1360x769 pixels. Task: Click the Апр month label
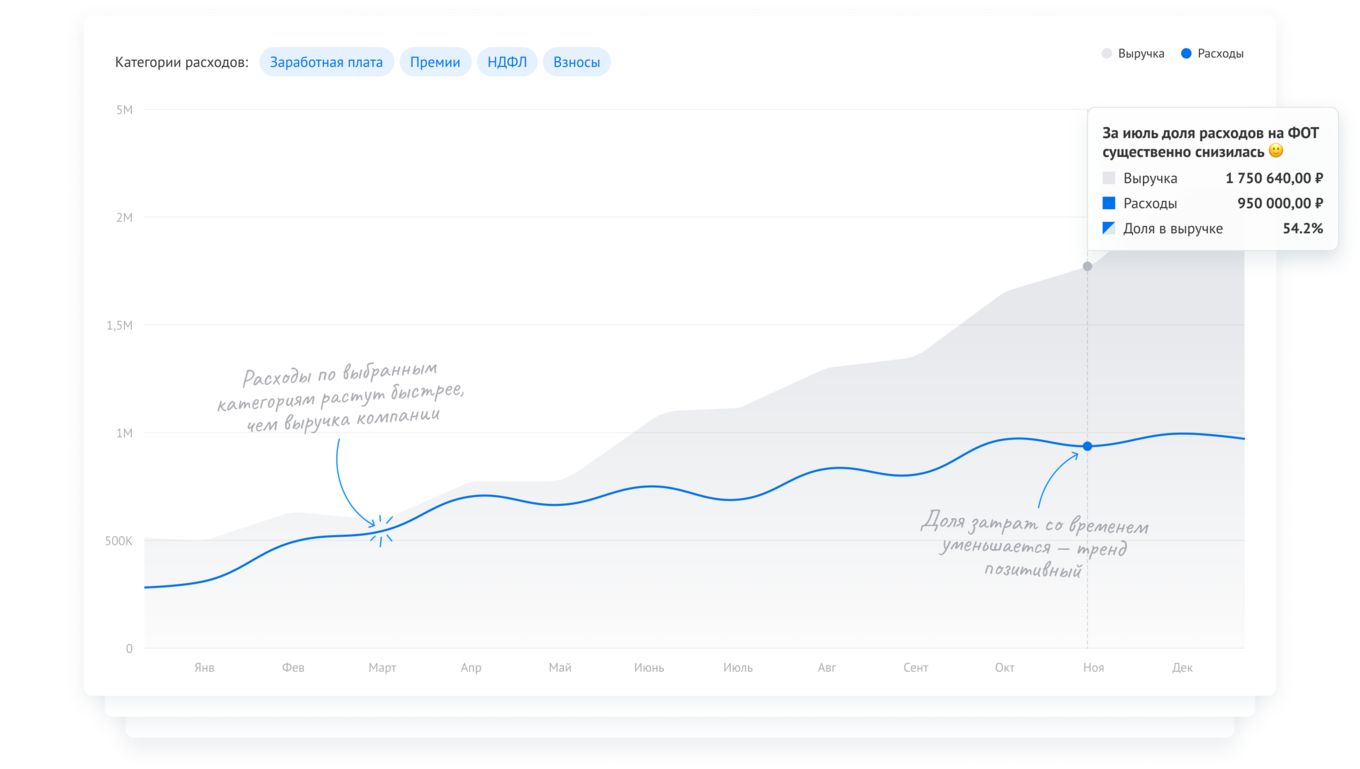point(471,667)
